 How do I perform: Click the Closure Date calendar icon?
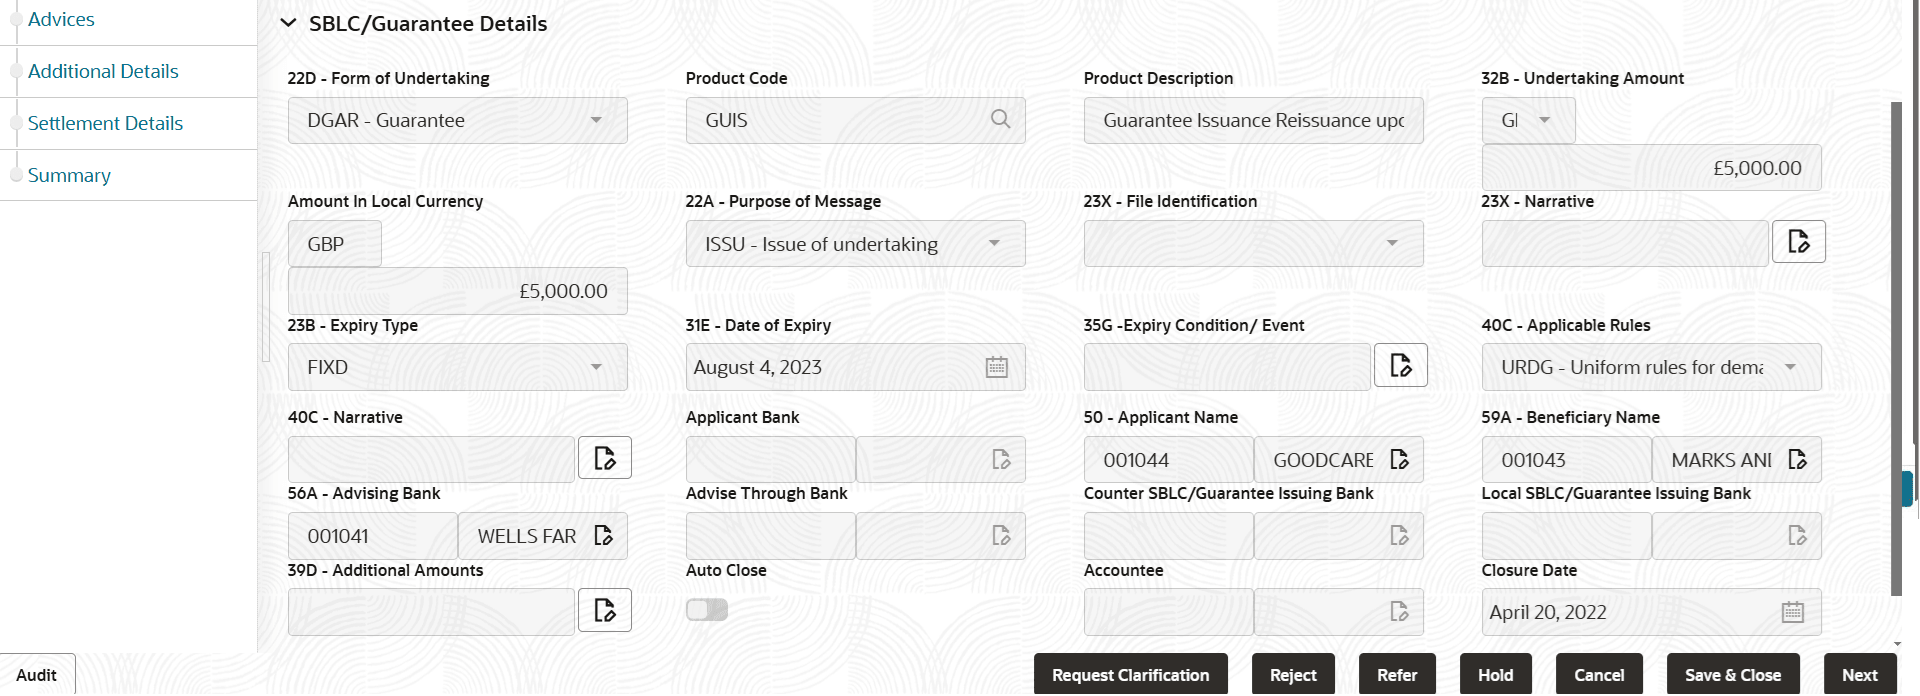[1792, 612]
